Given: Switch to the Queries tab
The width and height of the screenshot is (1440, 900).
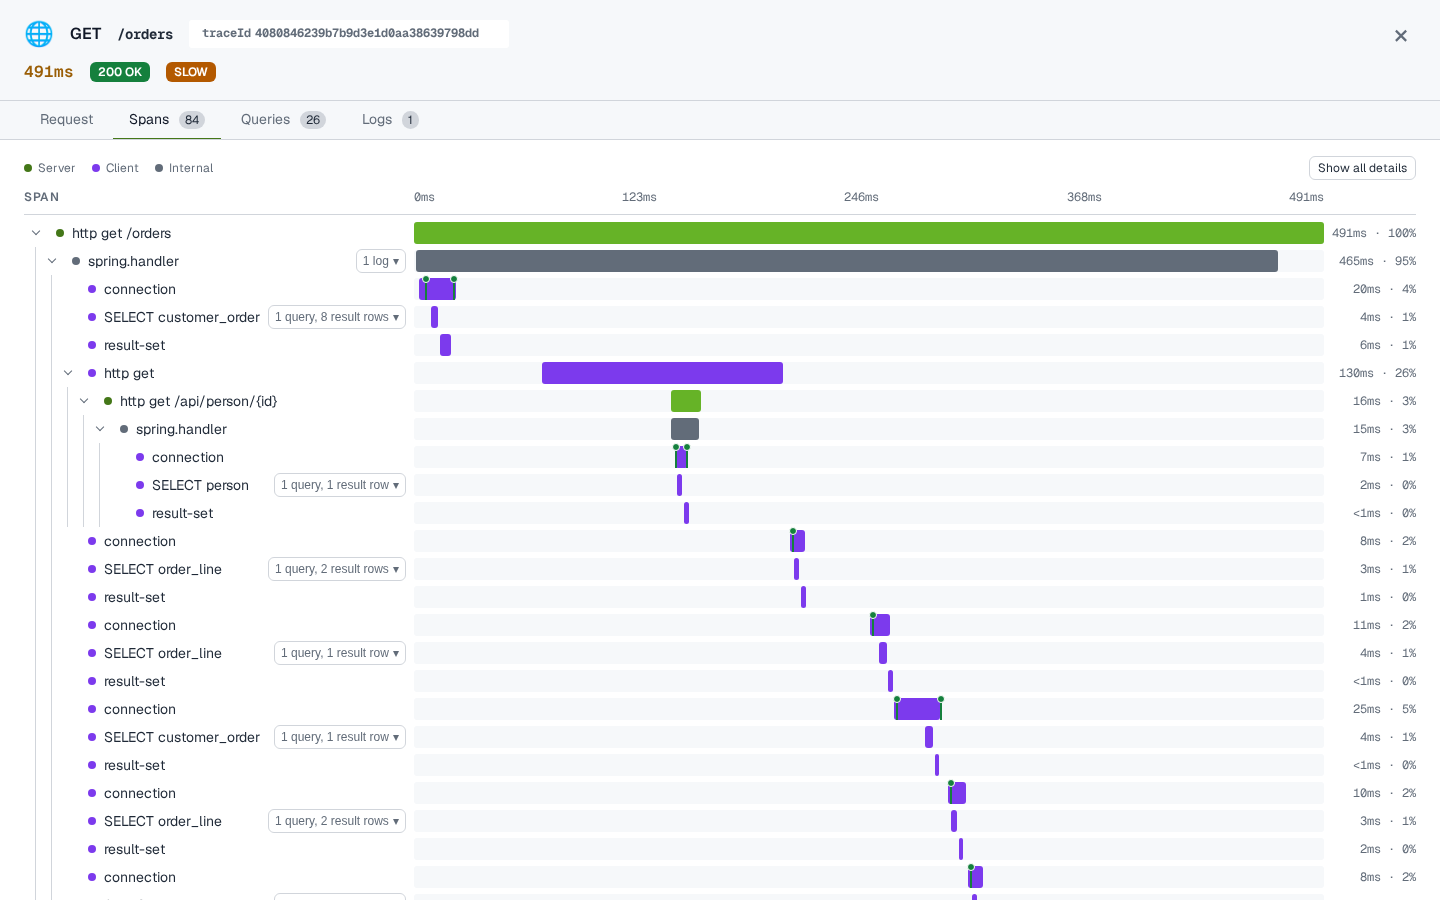Looking at the screenshot, I should tap(283, 120).
